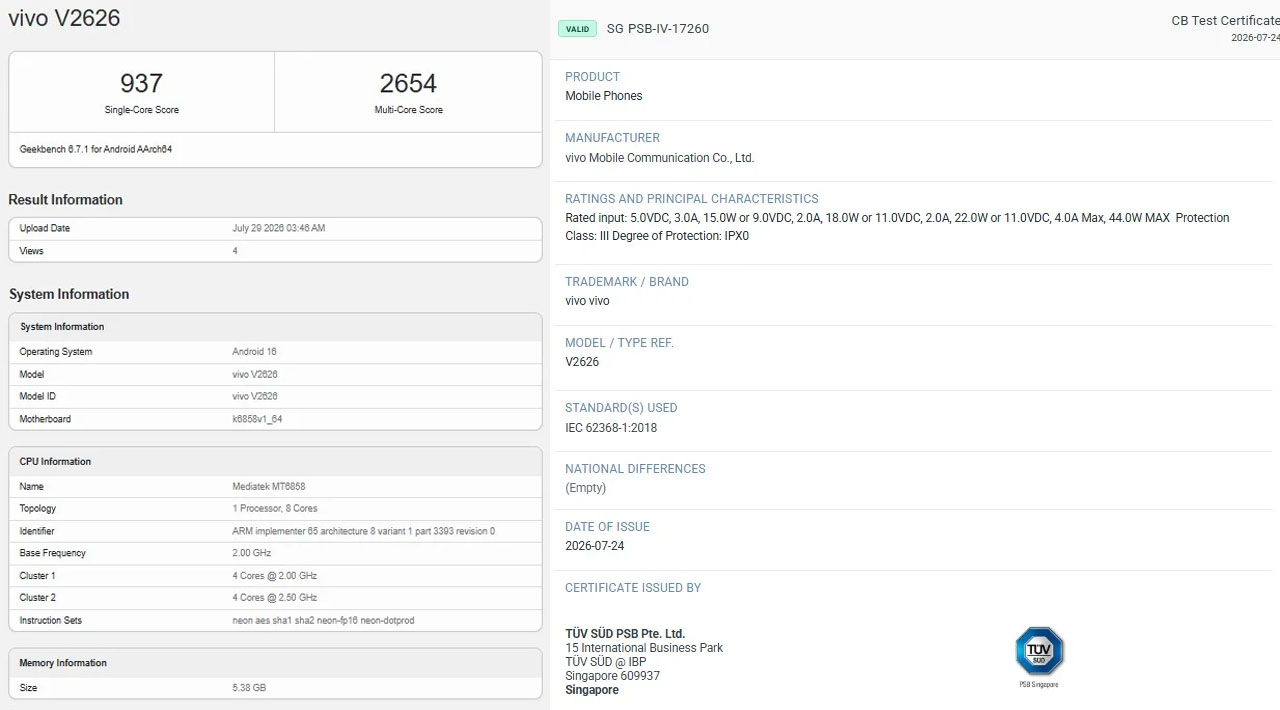Click the Views count value 4
Viewport: 1280px width, 710px height.
[235, 251]
